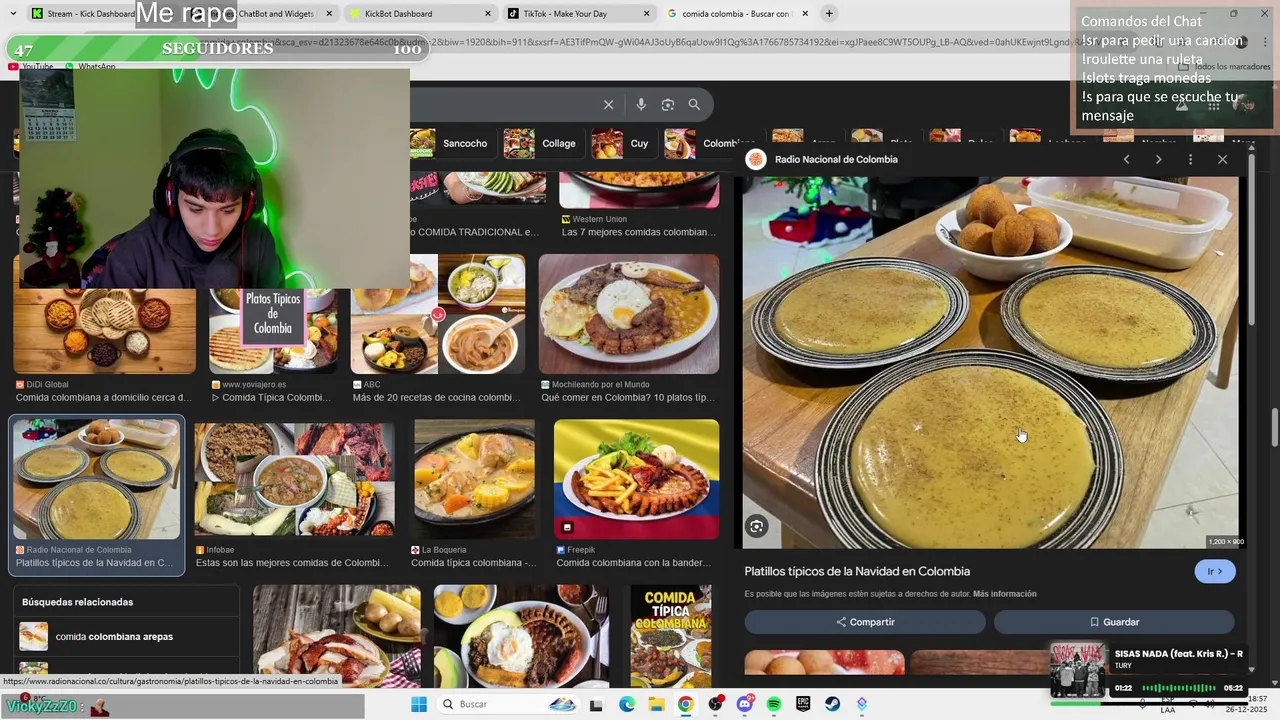Close the image preview panel
The height and width of the screenshot is (720, 1280).
[1222, 160]
